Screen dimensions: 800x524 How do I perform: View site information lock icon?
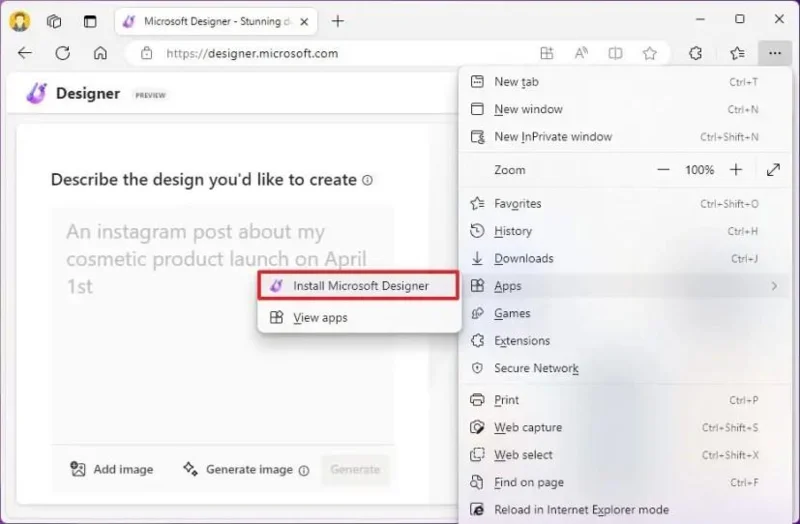147,53
